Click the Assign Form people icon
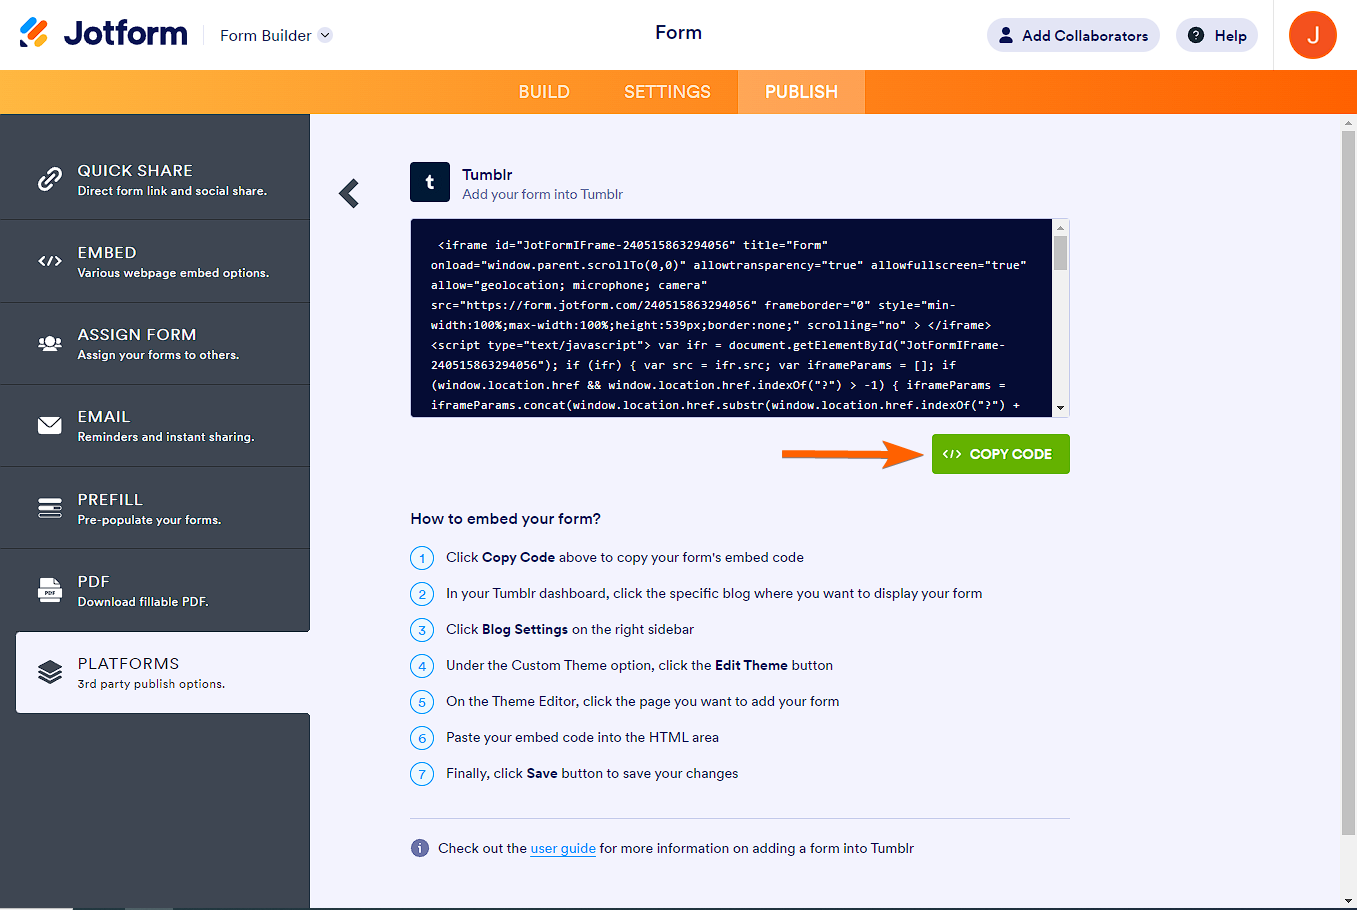The image size is (1357, 910). click(50, 343)
